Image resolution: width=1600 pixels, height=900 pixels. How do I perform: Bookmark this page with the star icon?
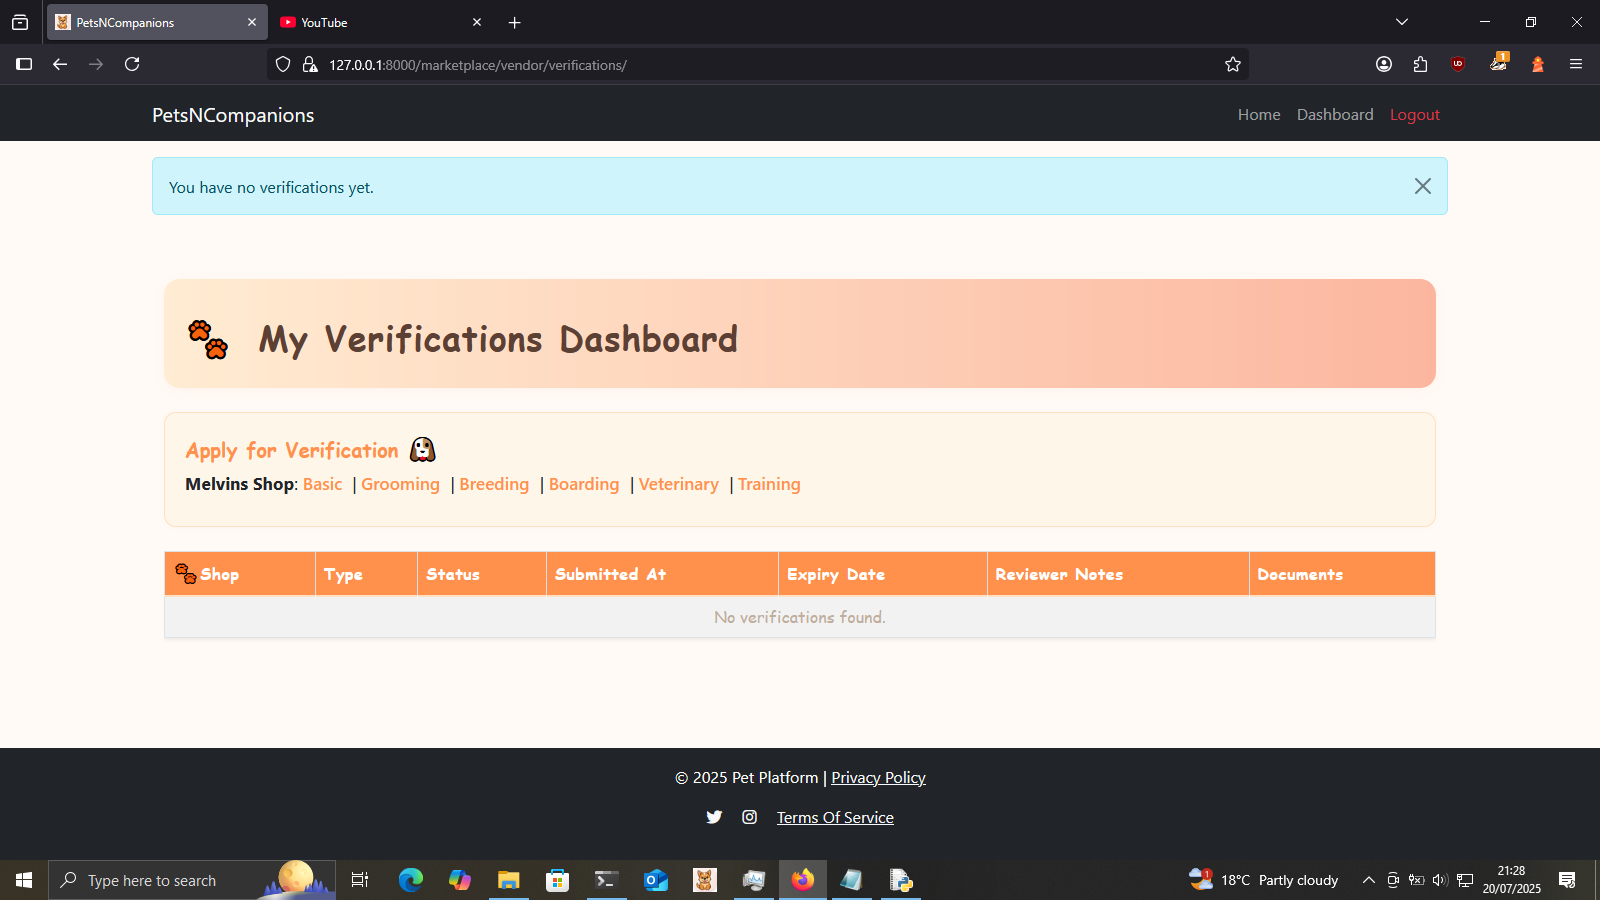coord(1233,64)
